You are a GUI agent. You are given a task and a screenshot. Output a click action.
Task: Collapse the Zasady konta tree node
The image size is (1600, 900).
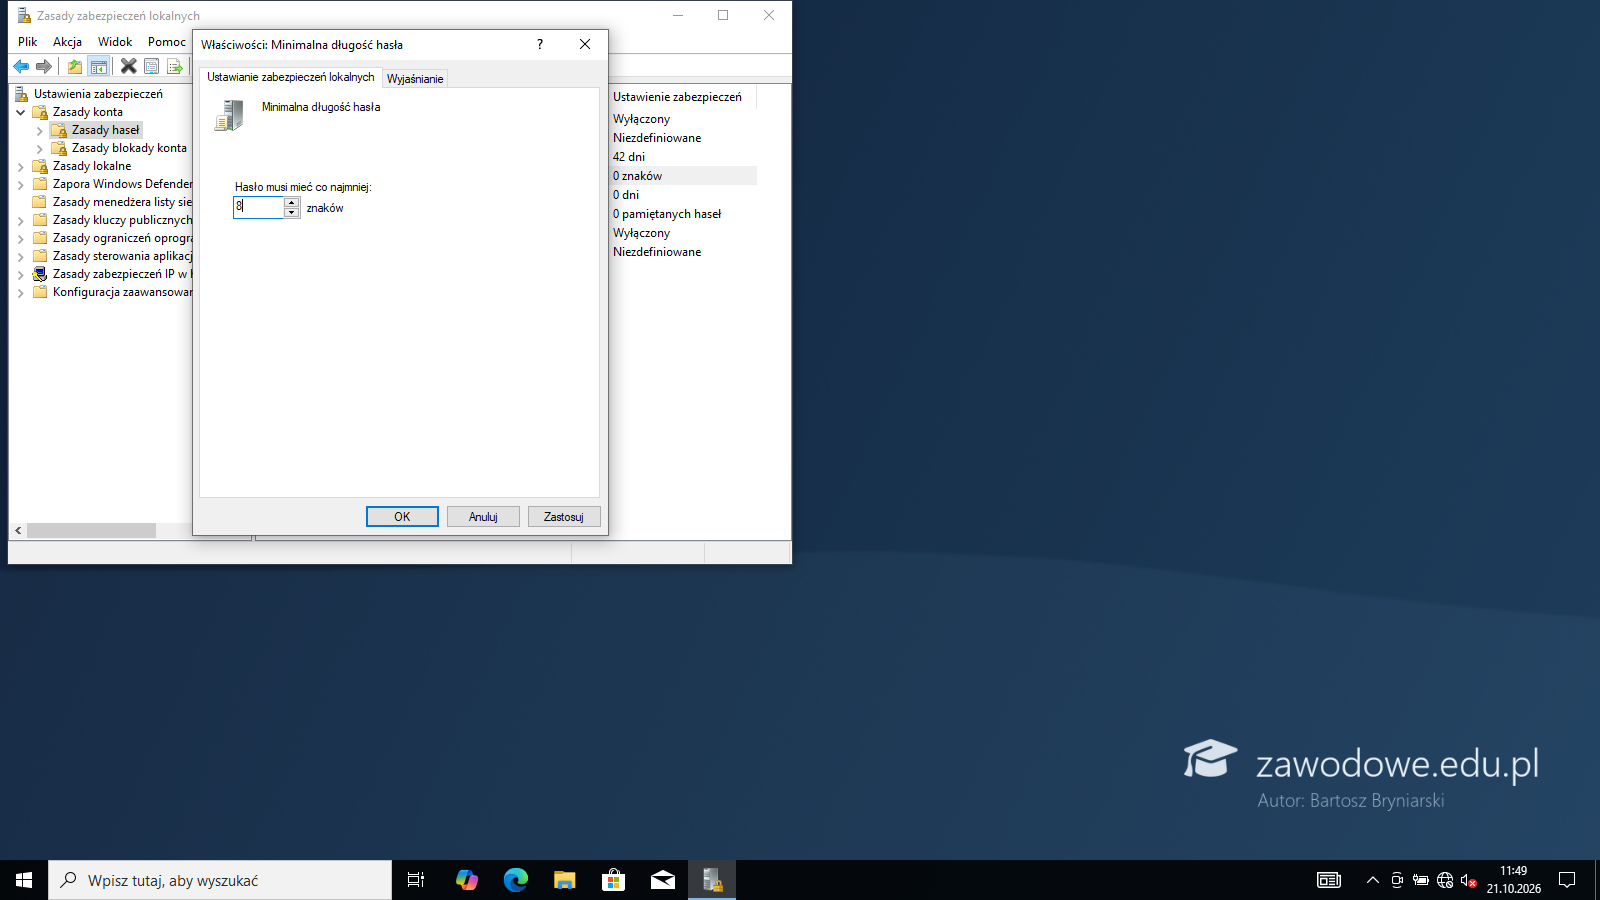click(x=21, y=112)
